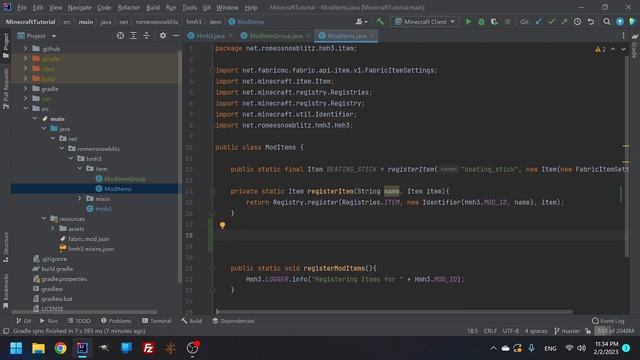
Task: Open the Refactor menu
Action: pos(129,7)
